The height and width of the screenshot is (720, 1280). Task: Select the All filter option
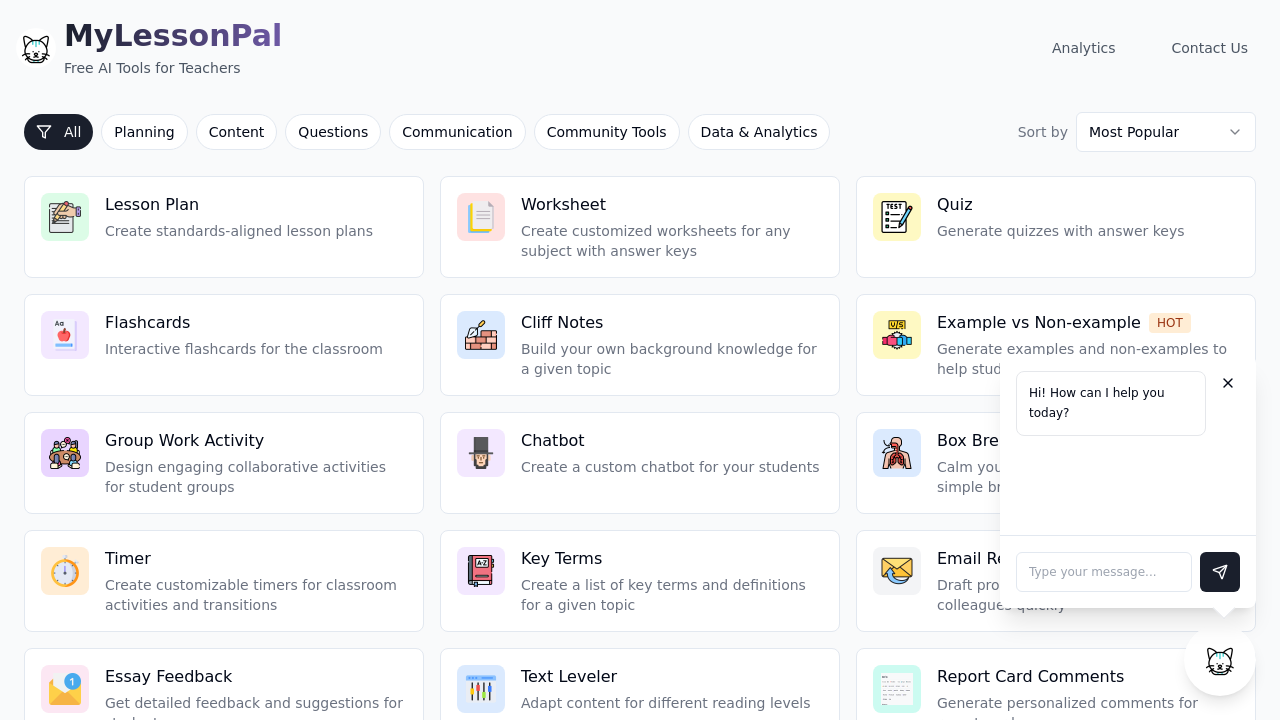tap(58, 132)
